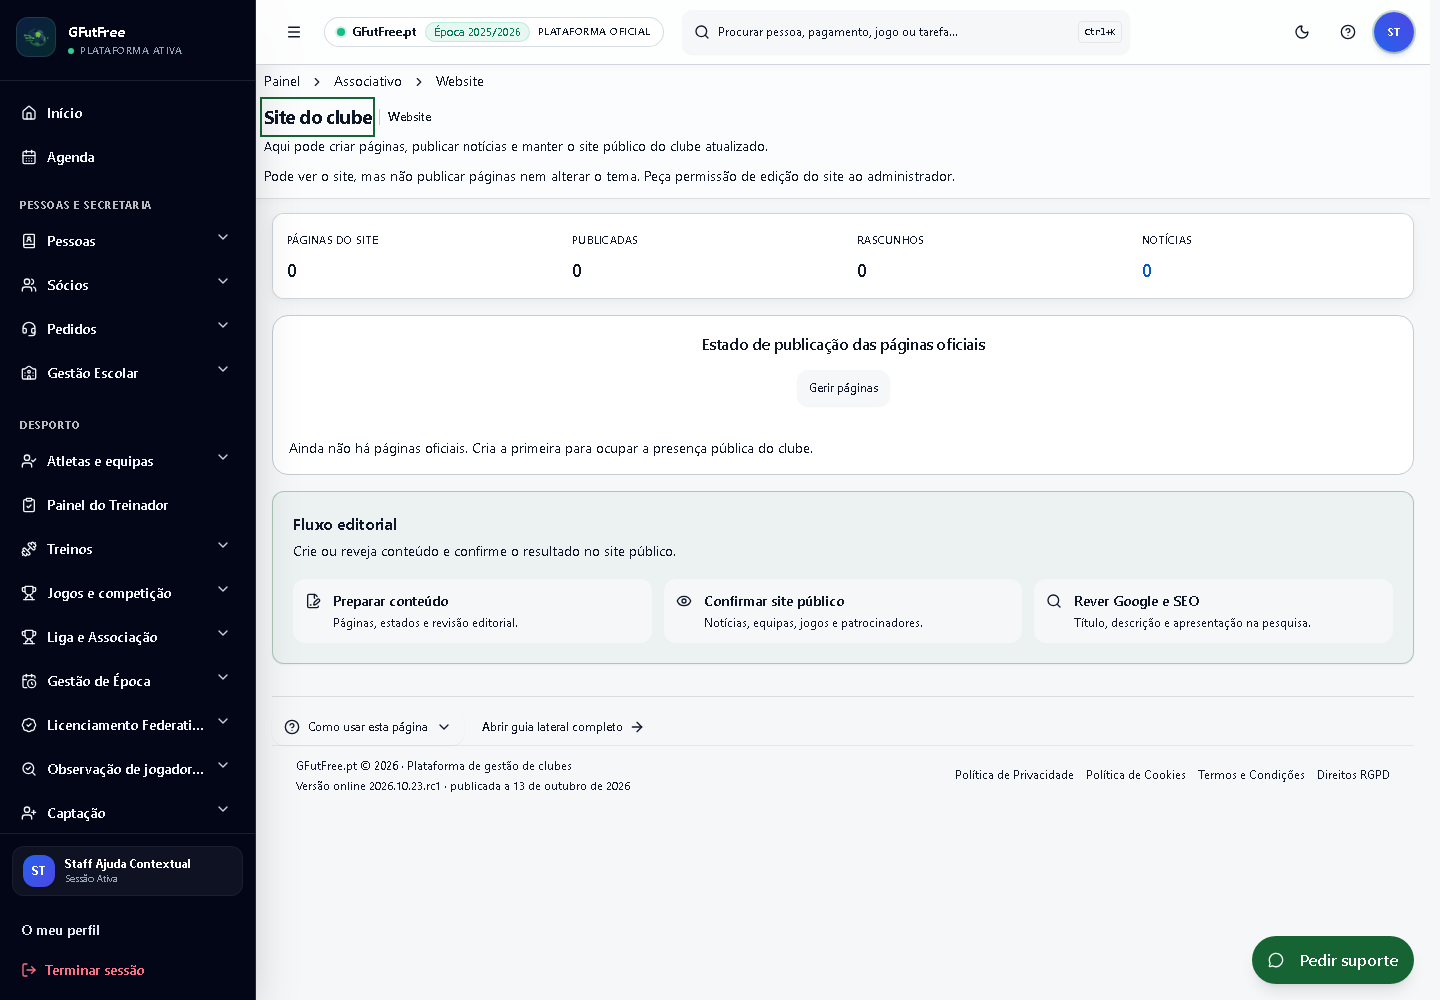
Task: Go to Painel in the breadcrumb
Action: point(282,81)
